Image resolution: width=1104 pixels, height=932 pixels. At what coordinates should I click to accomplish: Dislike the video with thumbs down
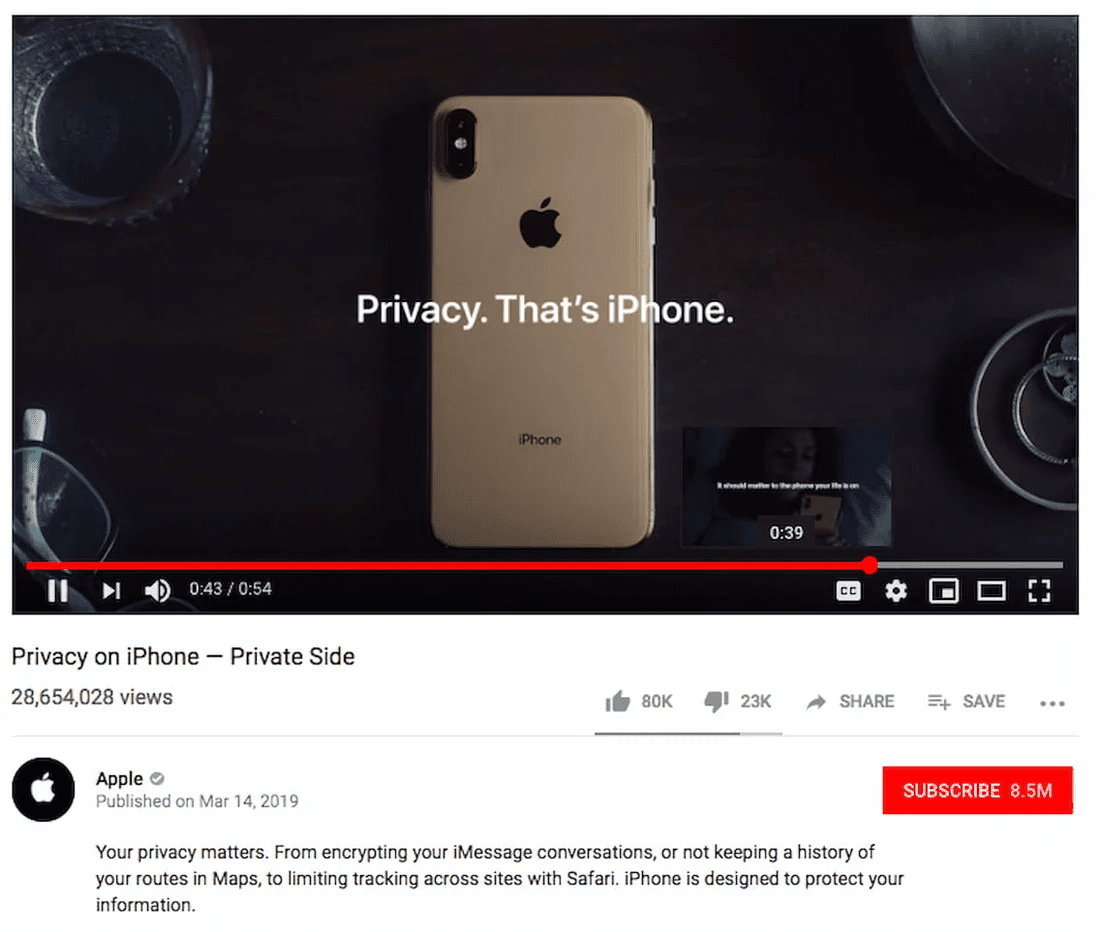(x=716, y=701)
